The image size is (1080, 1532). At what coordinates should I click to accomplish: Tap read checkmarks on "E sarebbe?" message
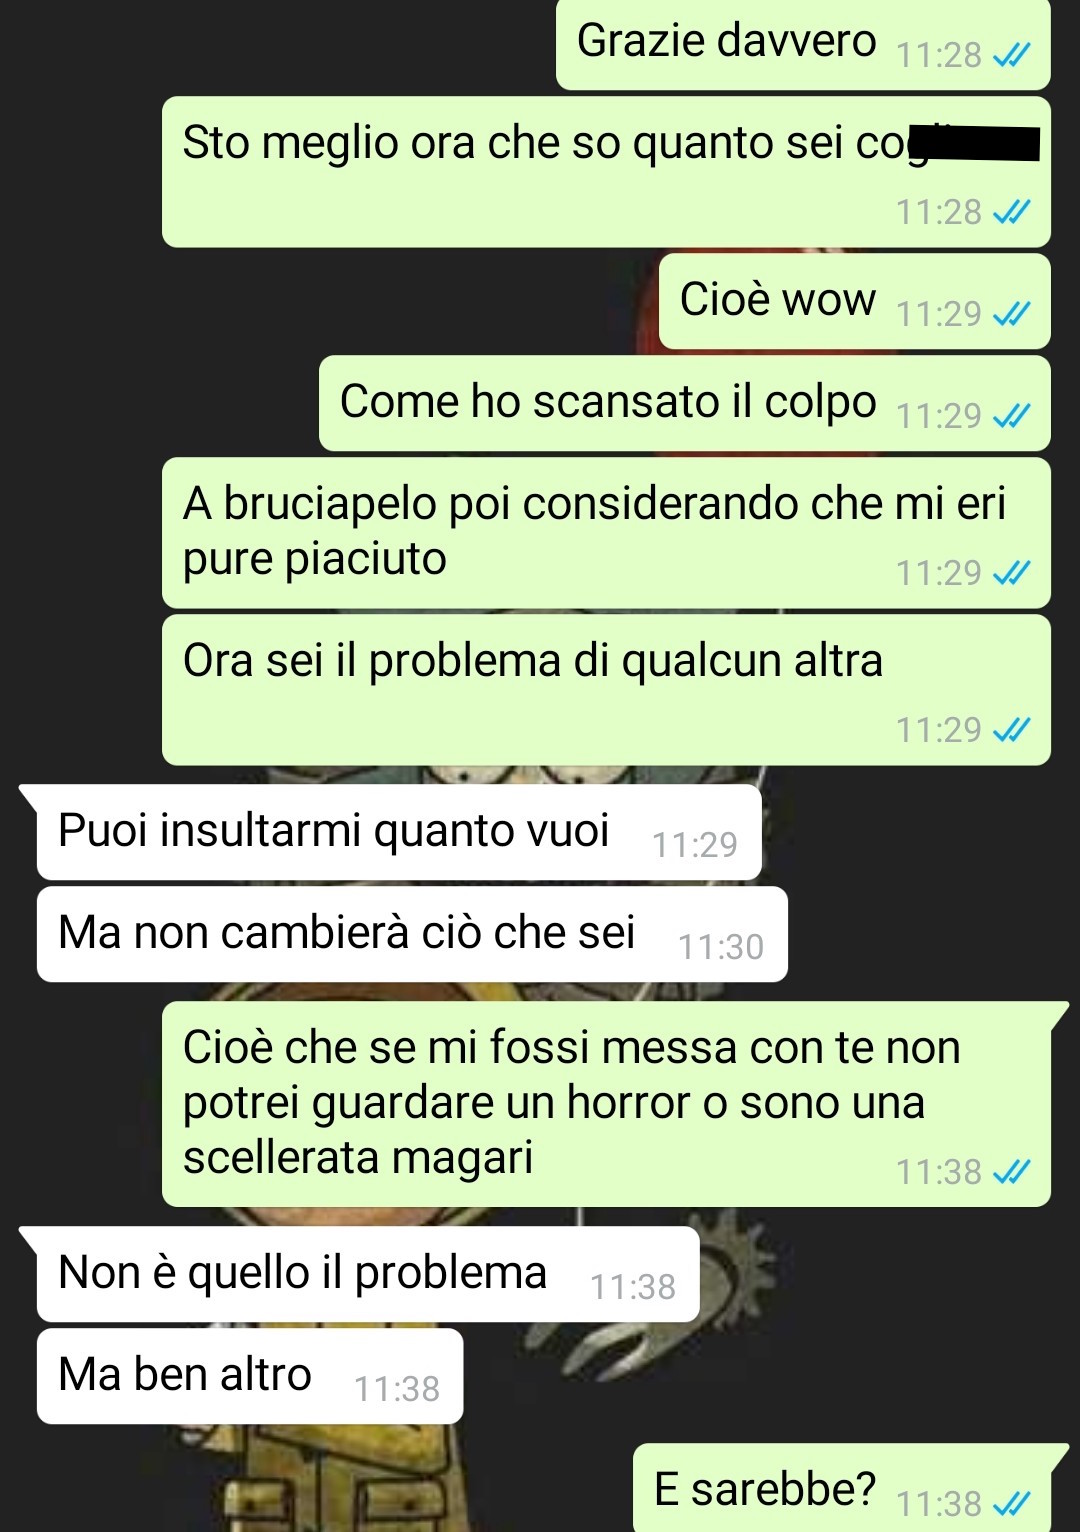(x=1011, y=1504)
